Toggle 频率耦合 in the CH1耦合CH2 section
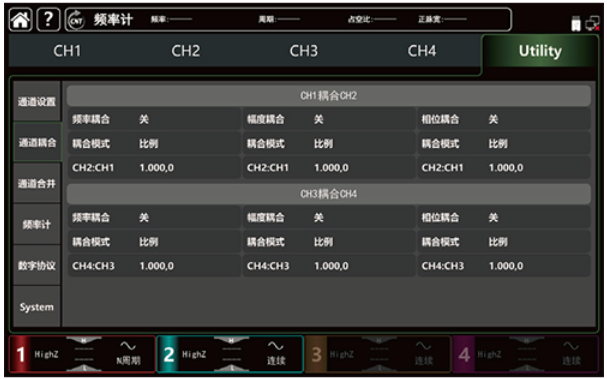 (x=154, y=119)
